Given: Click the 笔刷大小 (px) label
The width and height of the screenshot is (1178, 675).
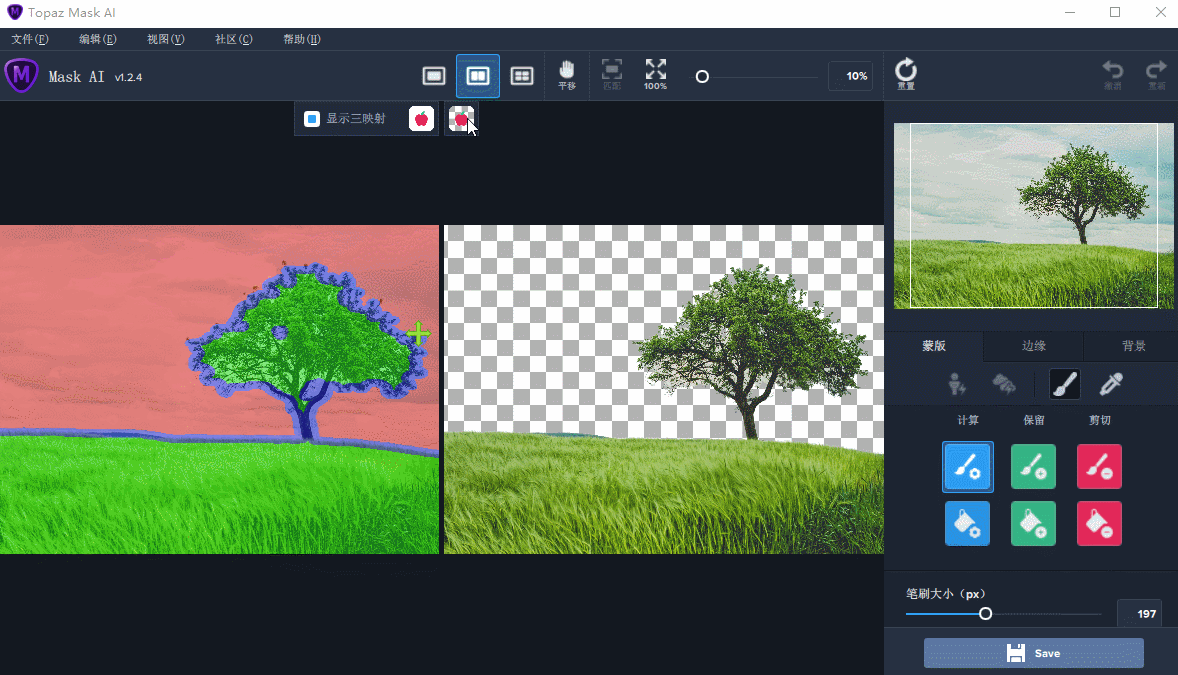Looking at the screenshot, I should [945, 594].
